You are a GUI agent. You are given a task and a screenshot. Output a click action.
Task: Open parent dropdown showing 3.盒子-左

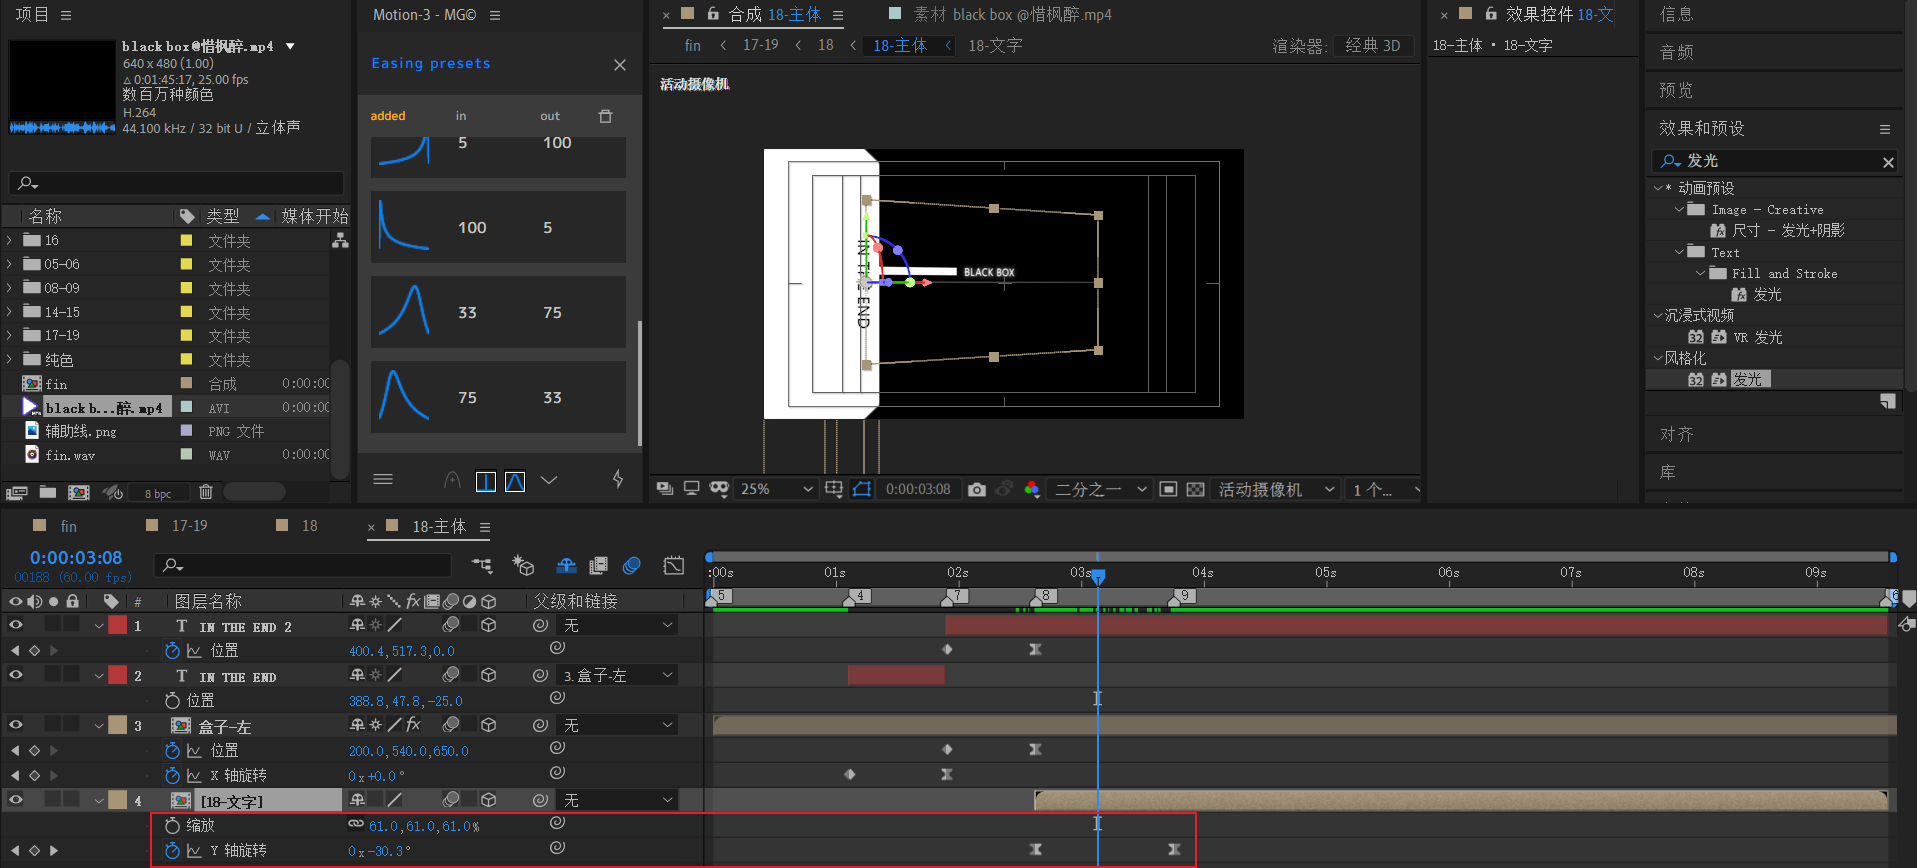pos(618,676)
